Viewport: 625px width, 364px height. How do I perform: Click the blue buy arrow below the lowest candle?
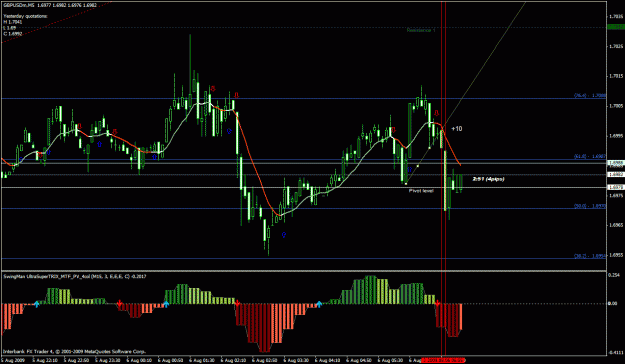point(284,234)
